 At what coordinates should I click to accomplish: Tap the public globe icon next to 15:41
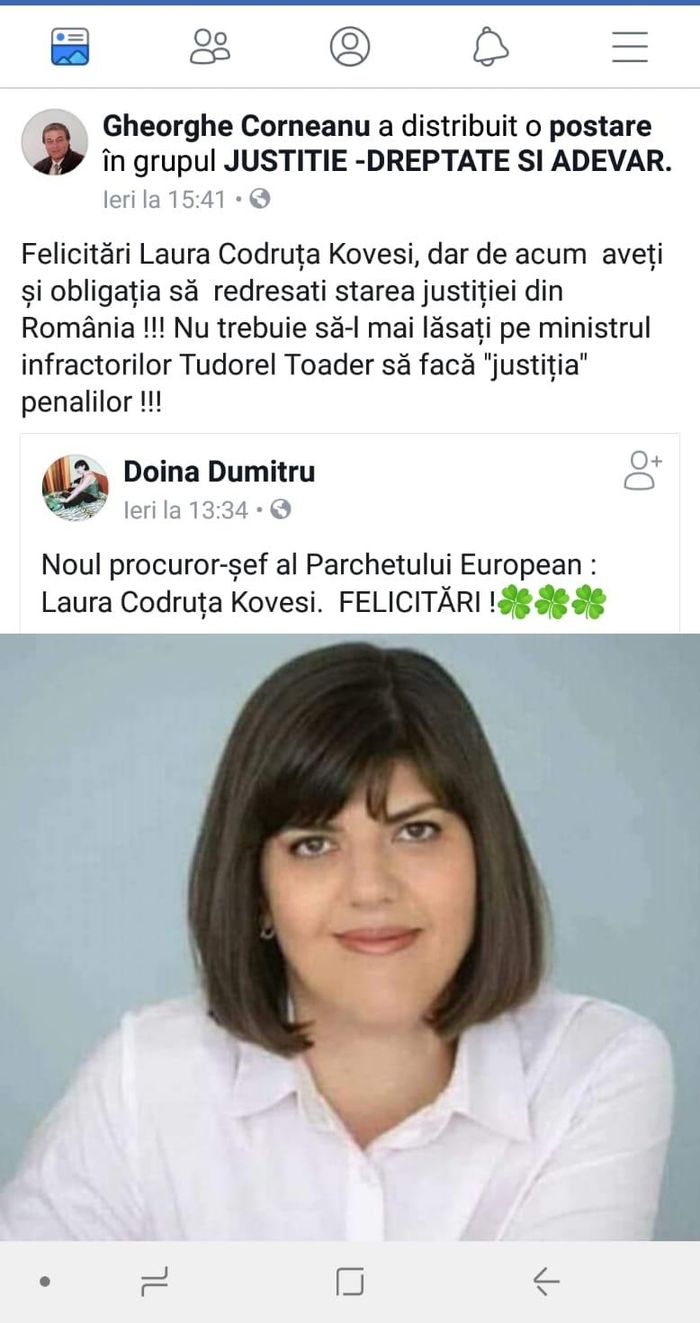point(260,199)
